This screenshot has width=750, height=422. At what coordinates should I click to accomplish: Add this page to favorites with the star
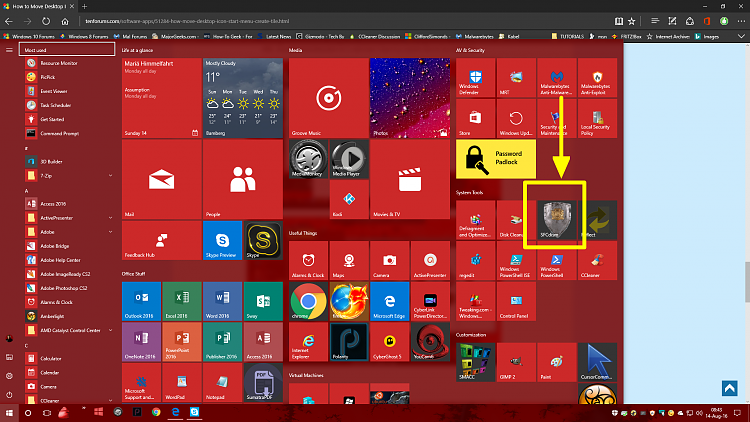(x=631, y=21)
